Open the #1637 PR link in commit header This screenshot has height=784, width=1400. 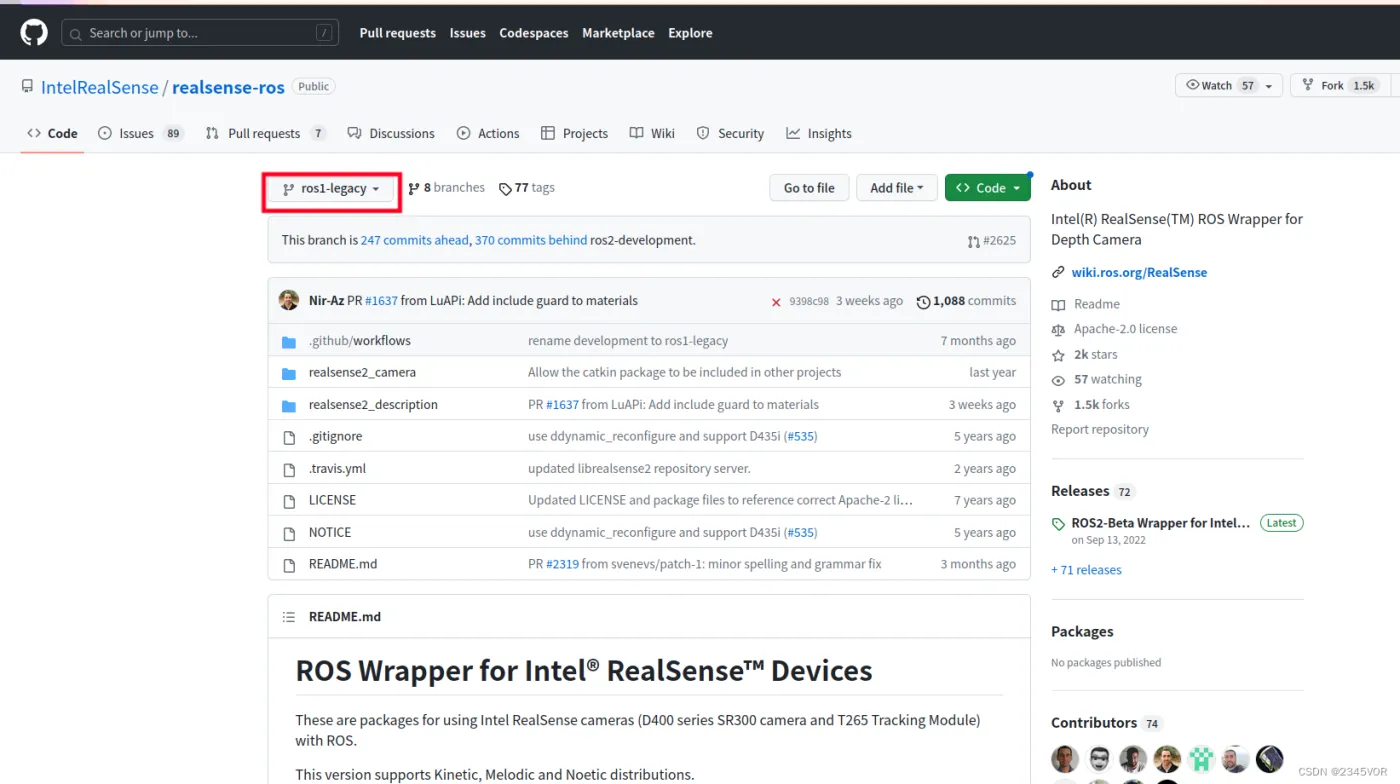pos(381,301)
